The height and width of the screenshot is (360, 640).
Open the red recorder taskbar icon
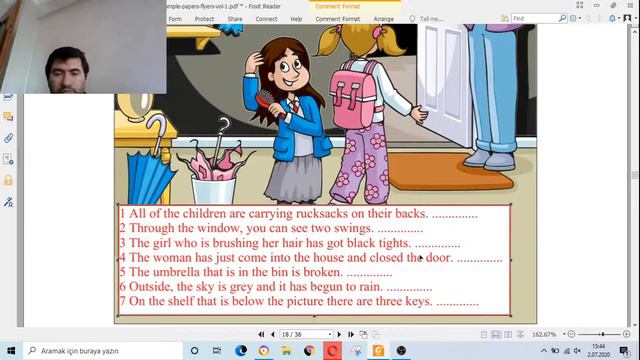[x=332, y=351]
